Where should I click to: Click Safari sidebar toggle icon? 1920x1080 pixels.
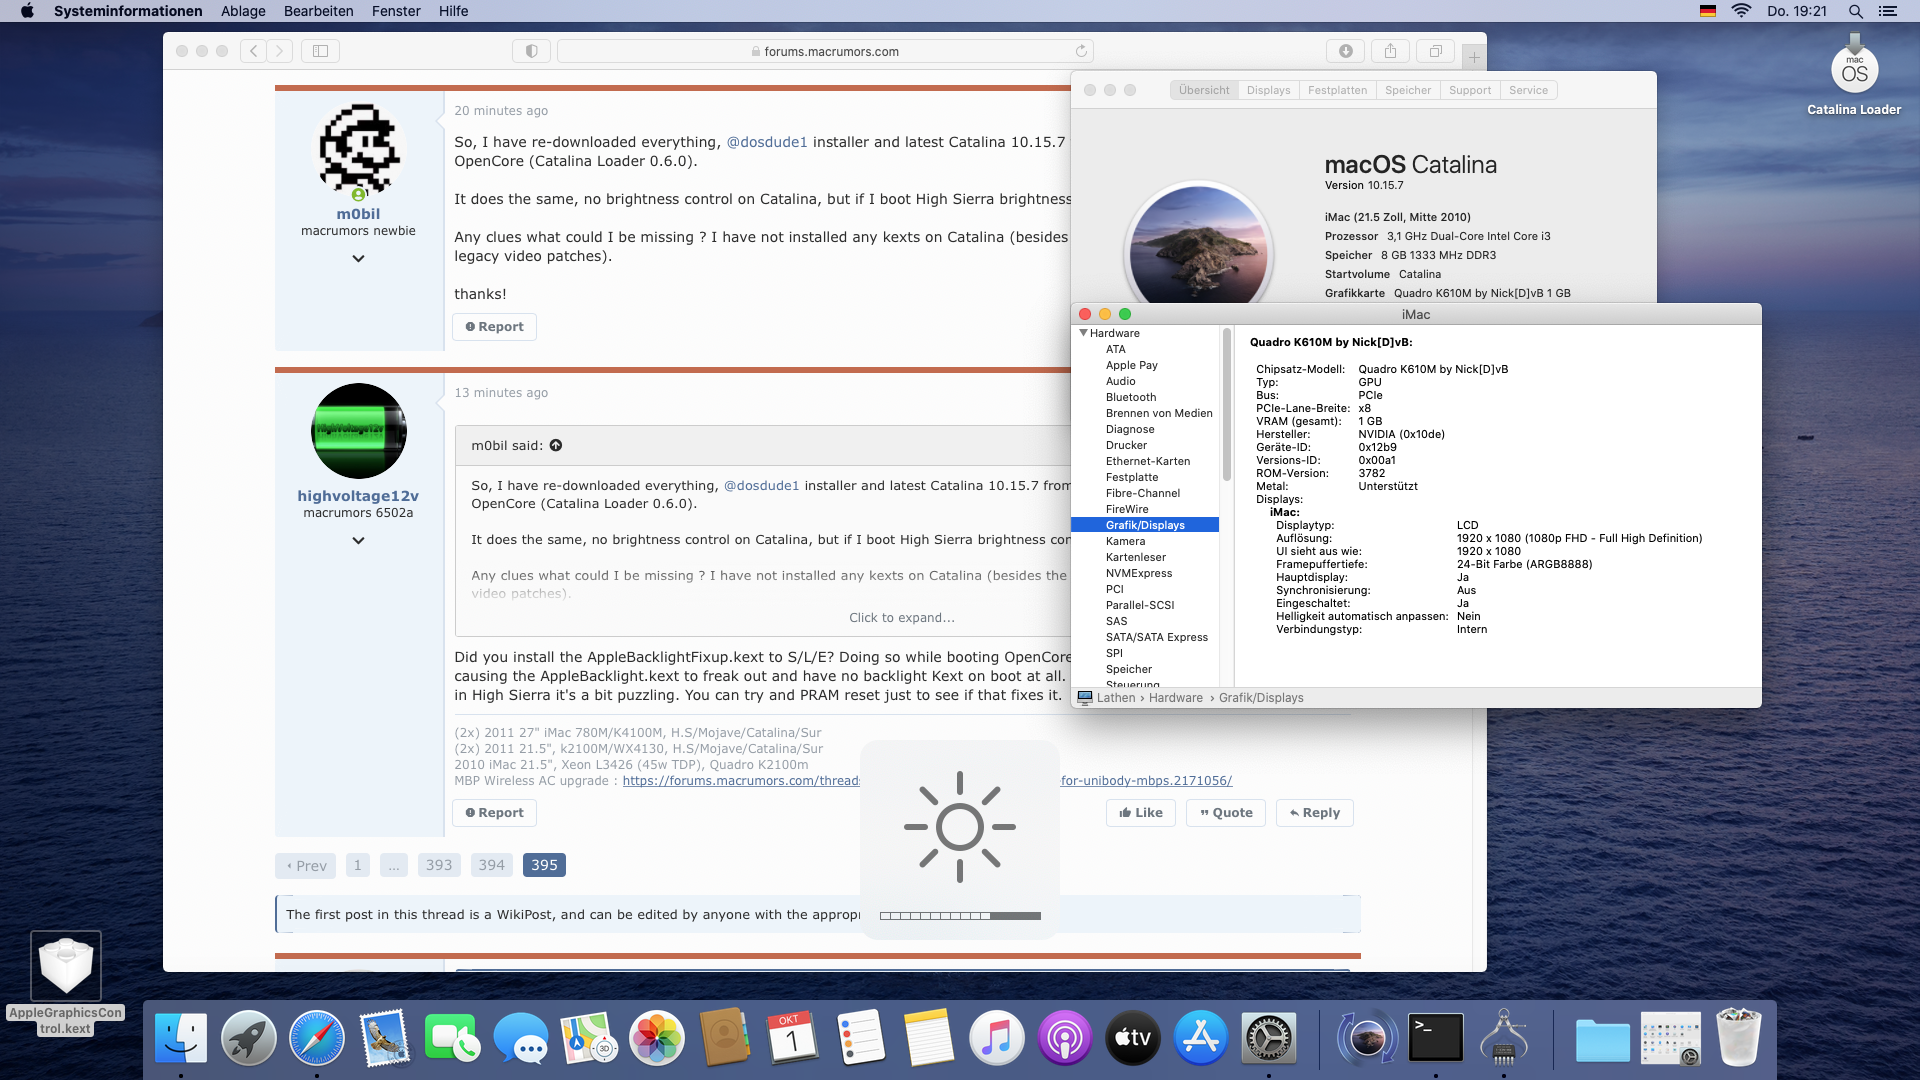[x=320, y=51]
